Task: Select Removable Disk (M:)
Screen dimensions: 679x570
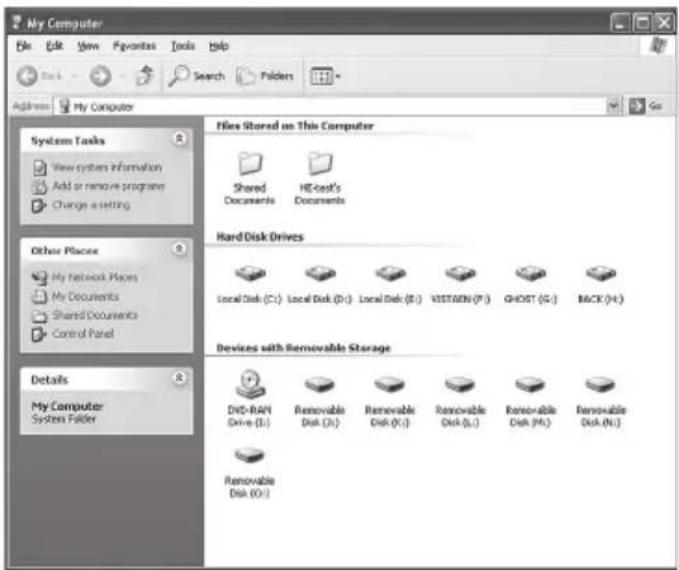Action: click(x=530, y=402)
